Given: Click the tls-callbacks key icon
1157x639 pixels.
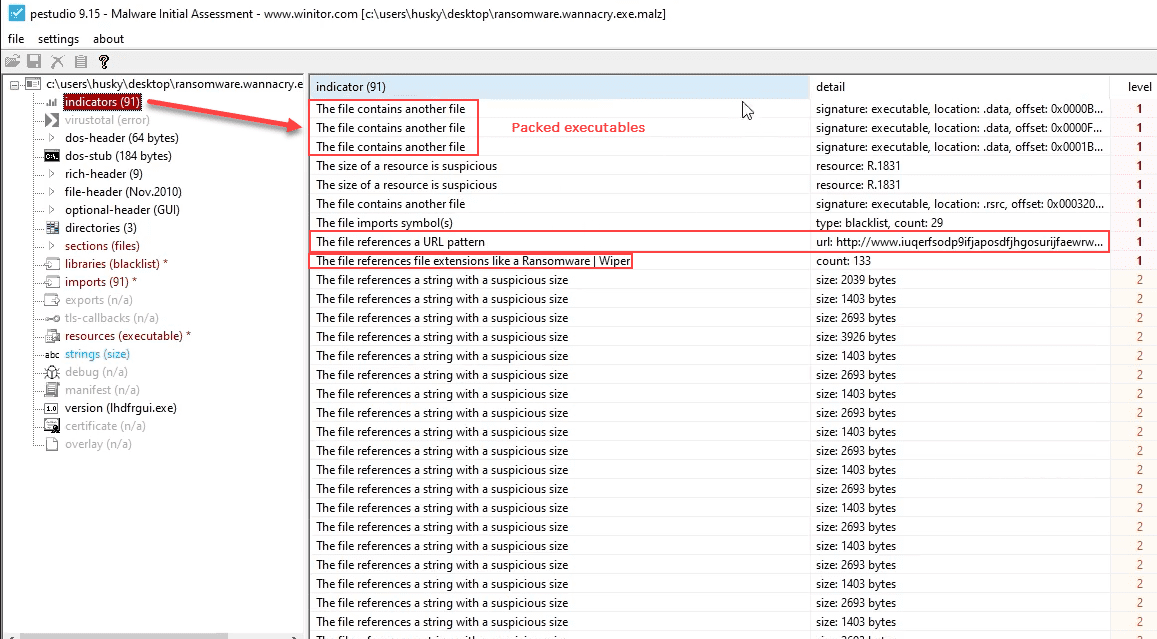Looking at the screenshot, I should [52, 318].
